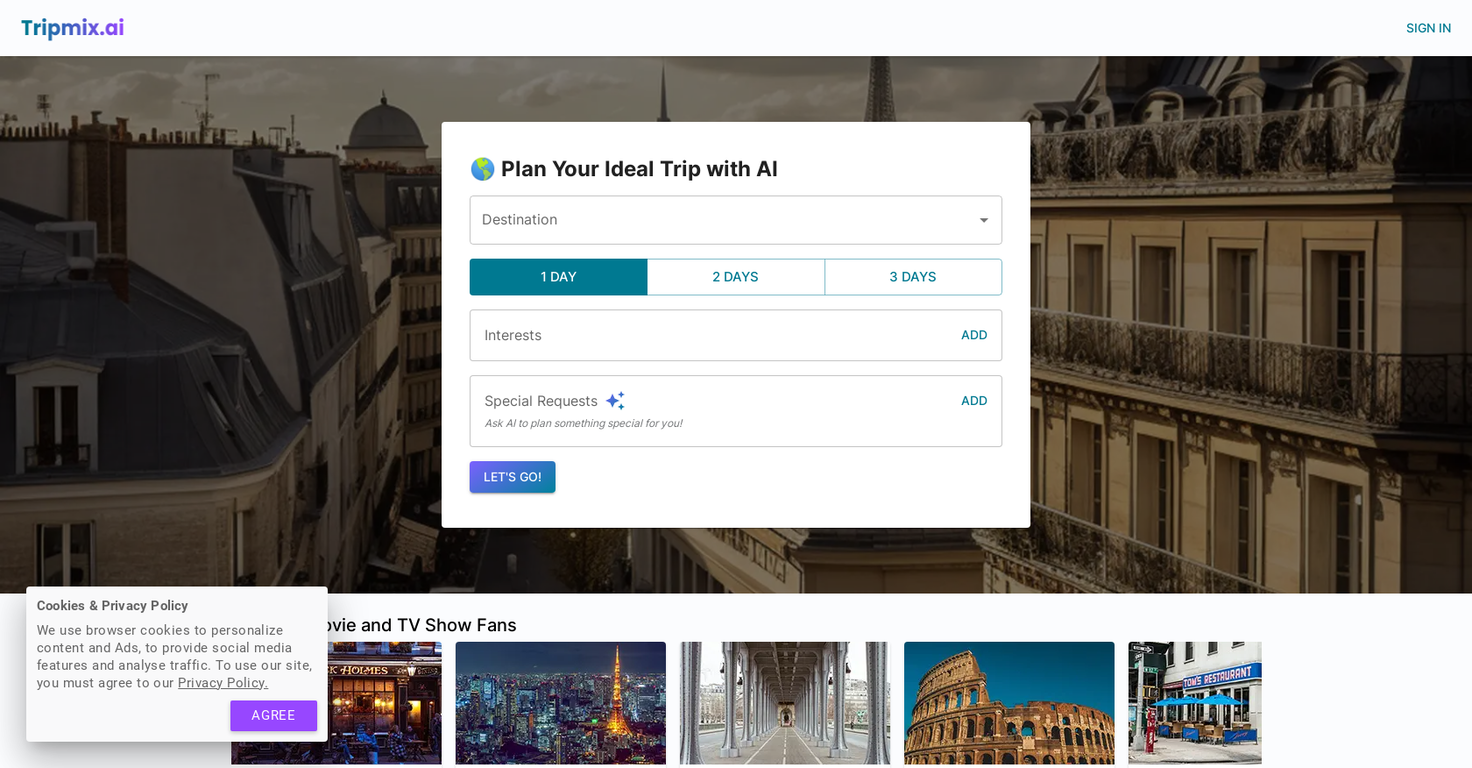Image resolution: width=1472 pixels, height=768 pixels.
Task: Click the Destination dropdown arrow
Action: 985,220
